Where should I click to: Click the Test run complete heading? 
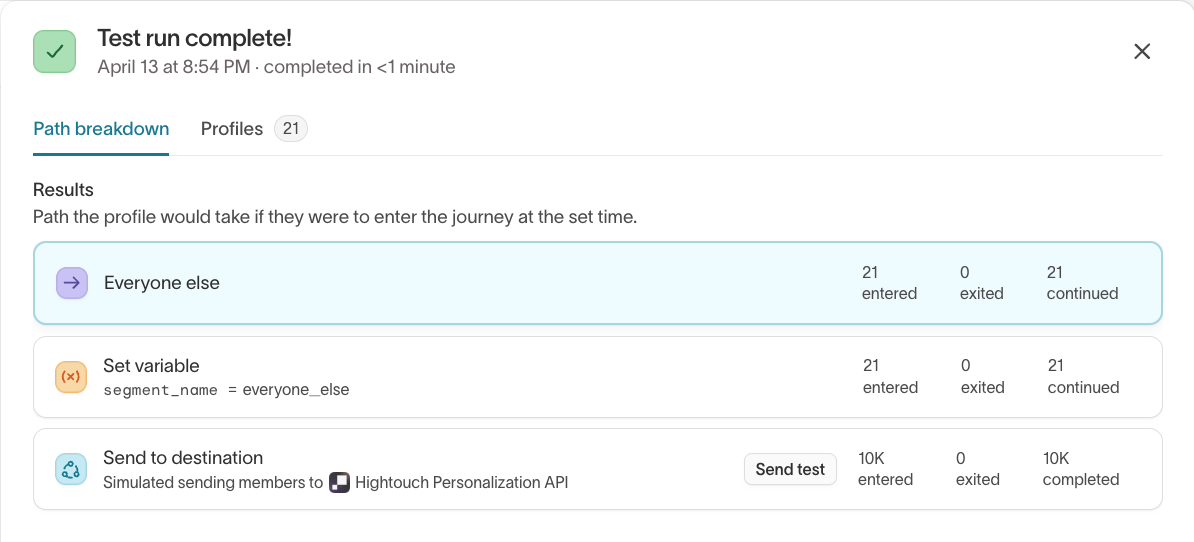point(194,39)
